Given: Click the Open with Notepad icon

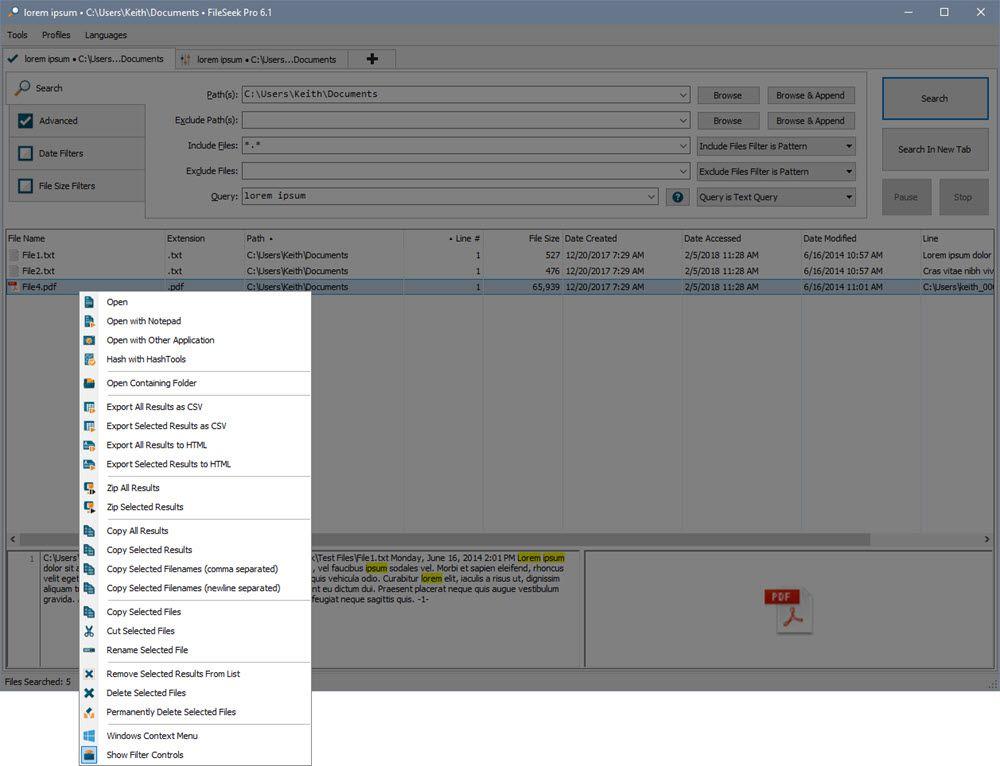Looking at the screenshot, I should coord(89,321).
